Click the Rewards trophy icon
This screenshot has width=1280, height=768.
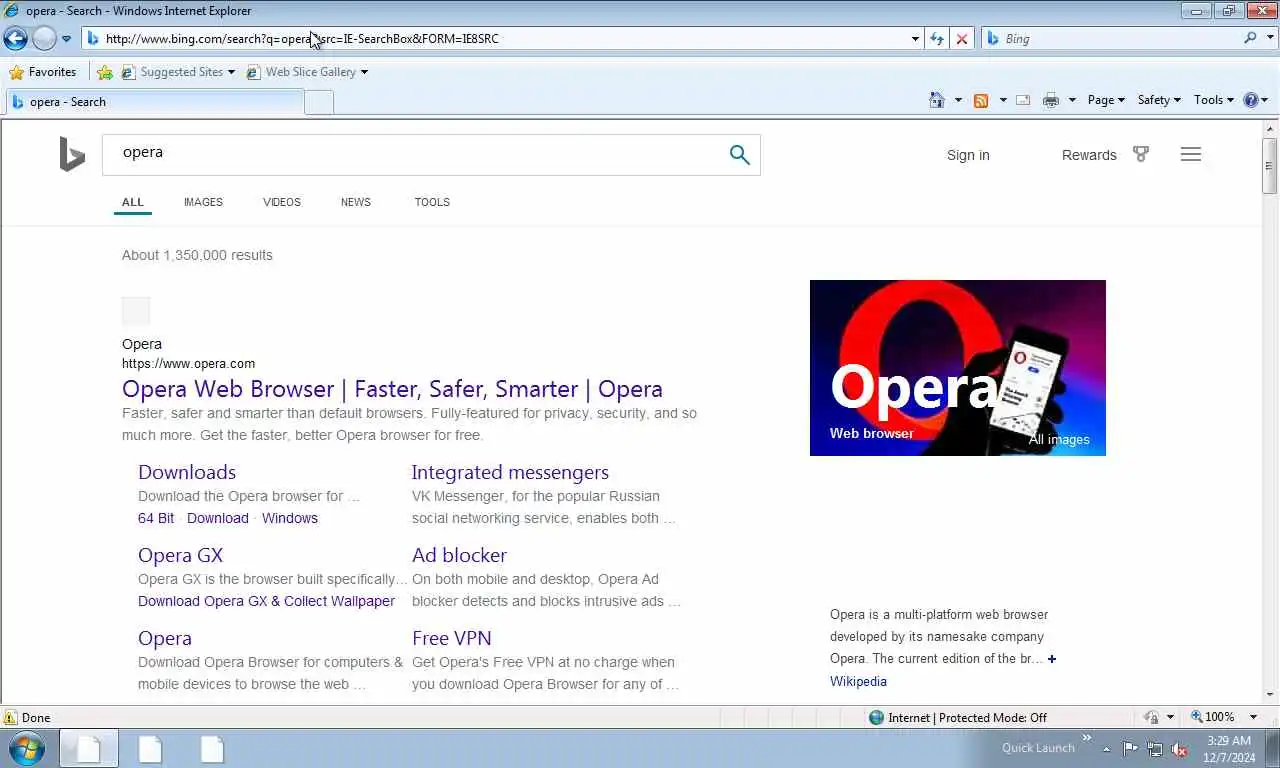coord(1141,154)
